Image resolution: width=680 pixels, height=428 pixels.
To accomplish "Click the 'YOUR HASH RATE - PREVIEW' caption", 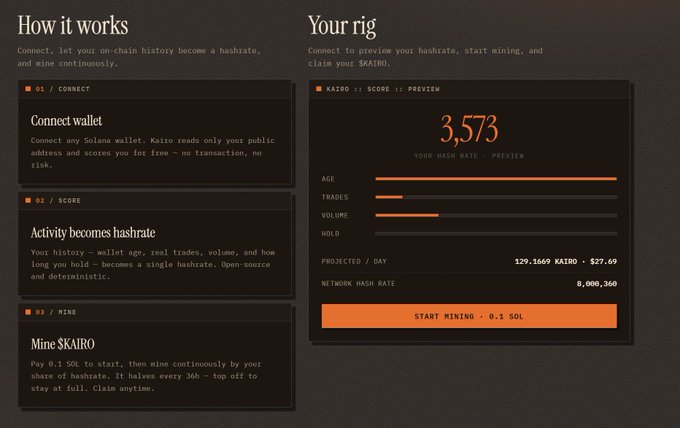I will [x=469, y=156].
